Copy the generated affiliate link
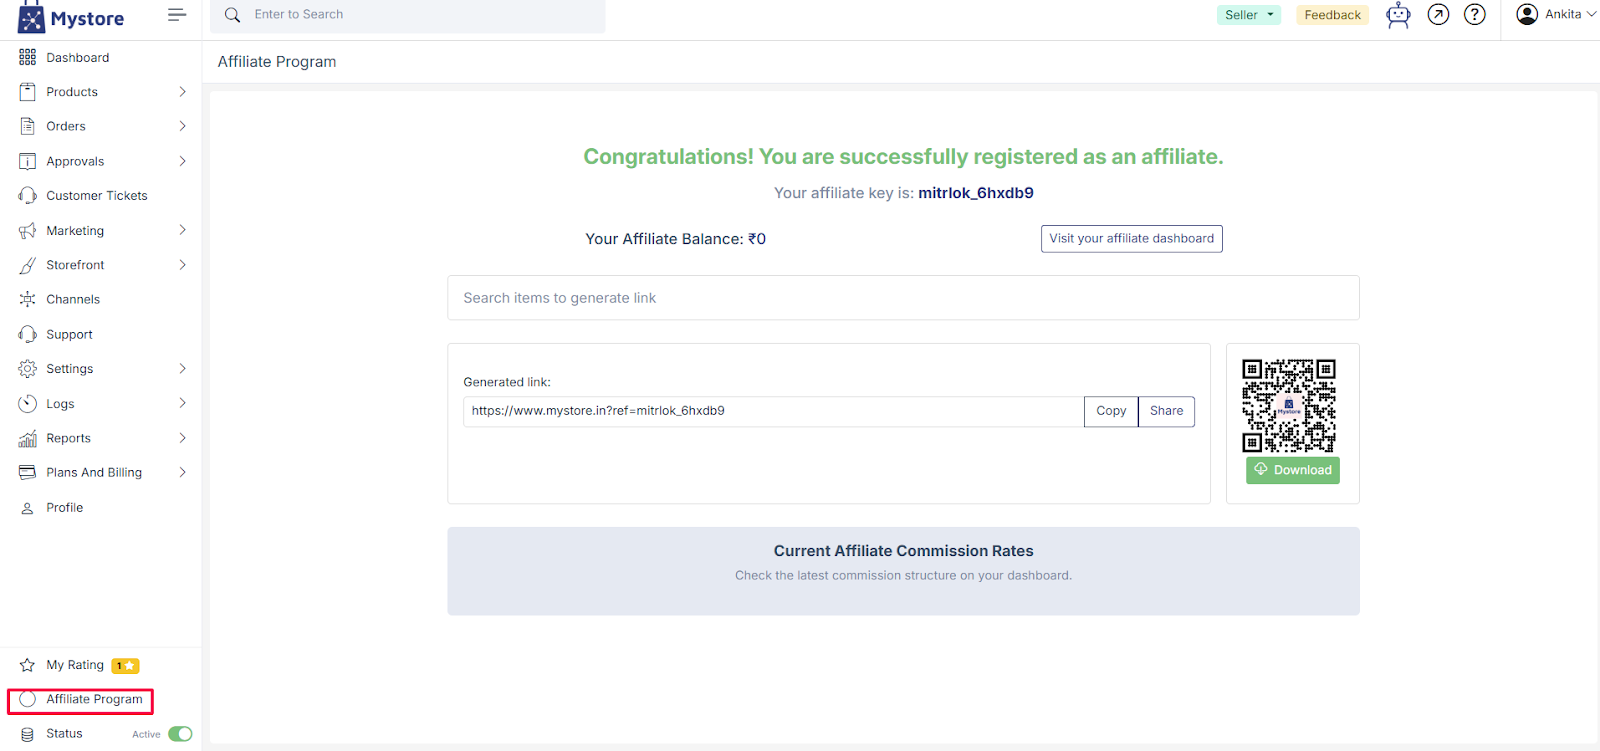The height and width of the screenshot is (751, 1600). 1111,411
